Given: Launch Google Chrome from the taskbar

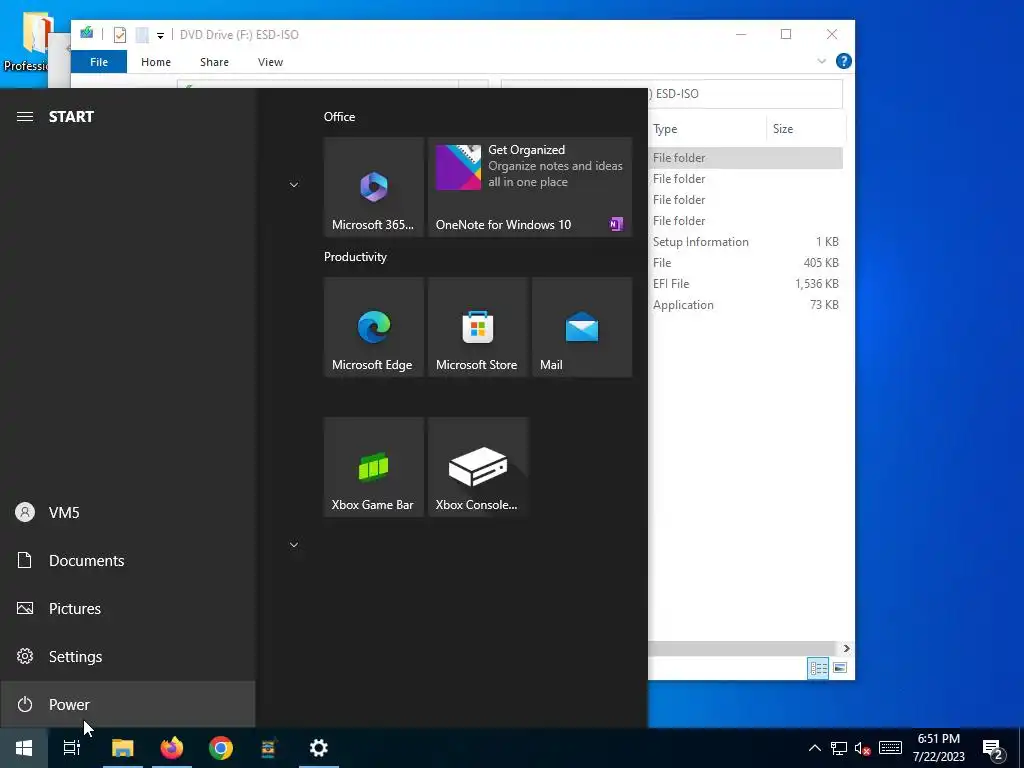Looking at the screenshot, I should [x=221, y=748].
